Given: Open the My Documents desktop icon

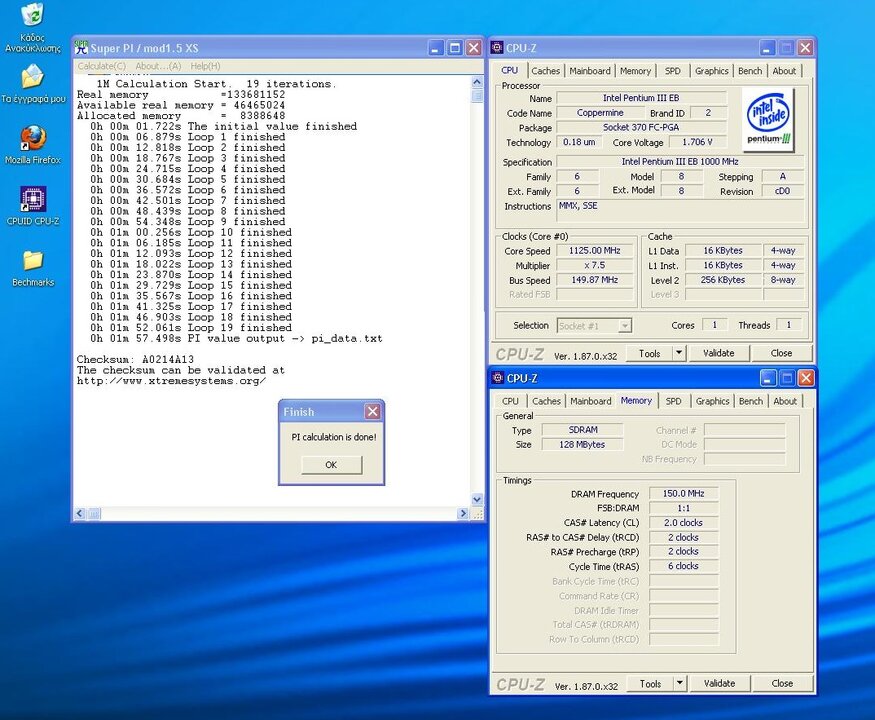Looking at the screenshot, I should tap(32, 84).
